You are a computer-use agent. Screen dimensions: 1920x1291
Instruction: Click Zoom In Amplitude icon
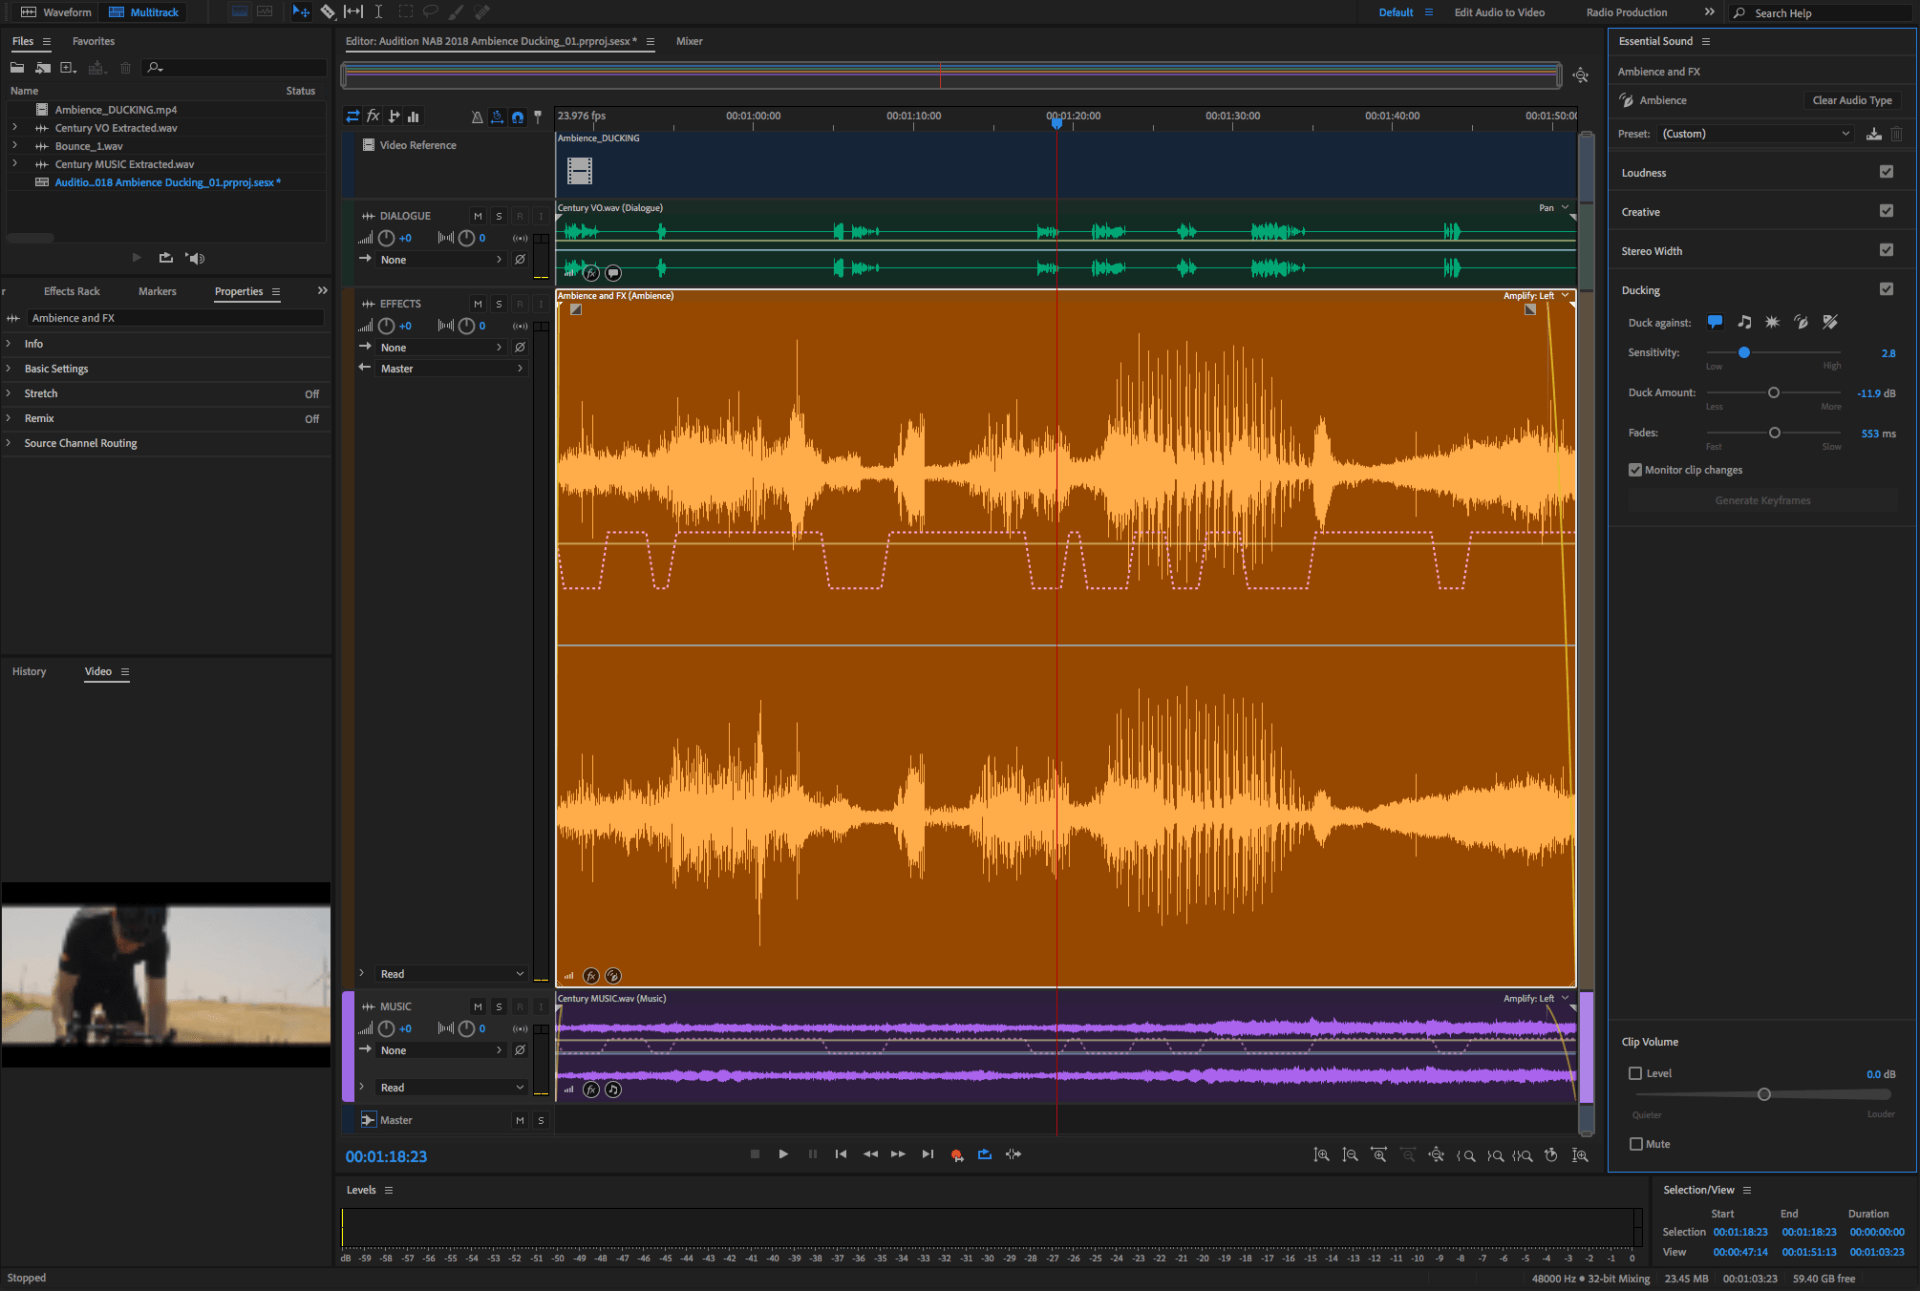(x=1321, y=1155)
